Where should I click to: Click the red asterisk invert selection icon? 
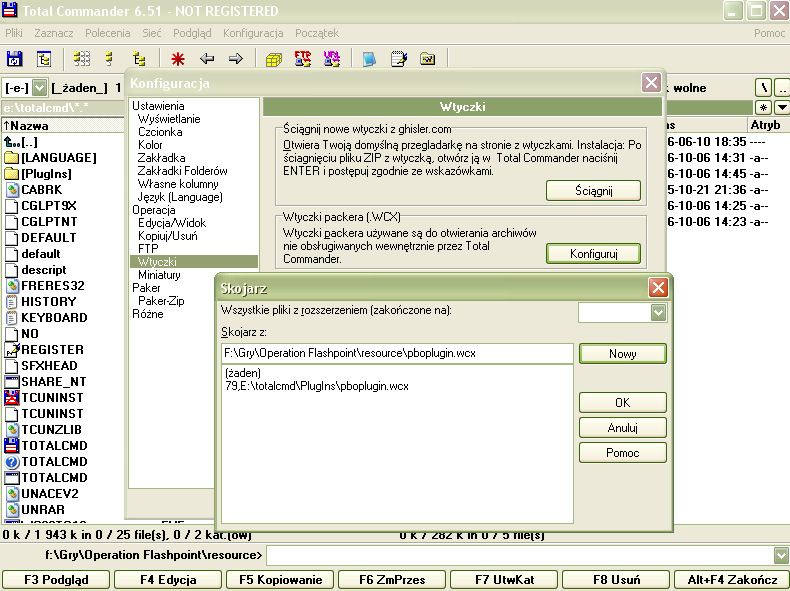pos(177,59)
